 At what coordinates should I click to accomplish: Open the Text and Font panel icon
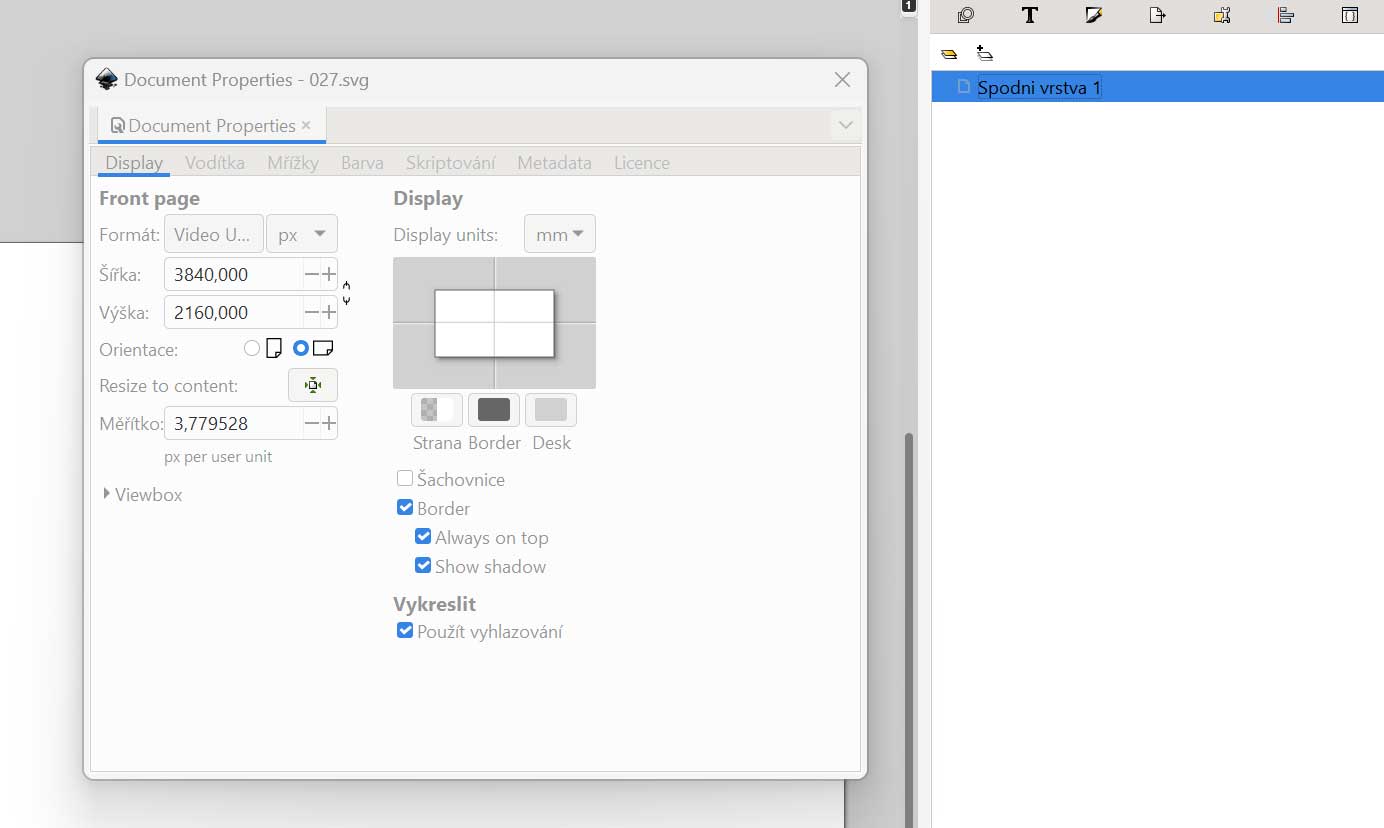tap(1029, 15)
